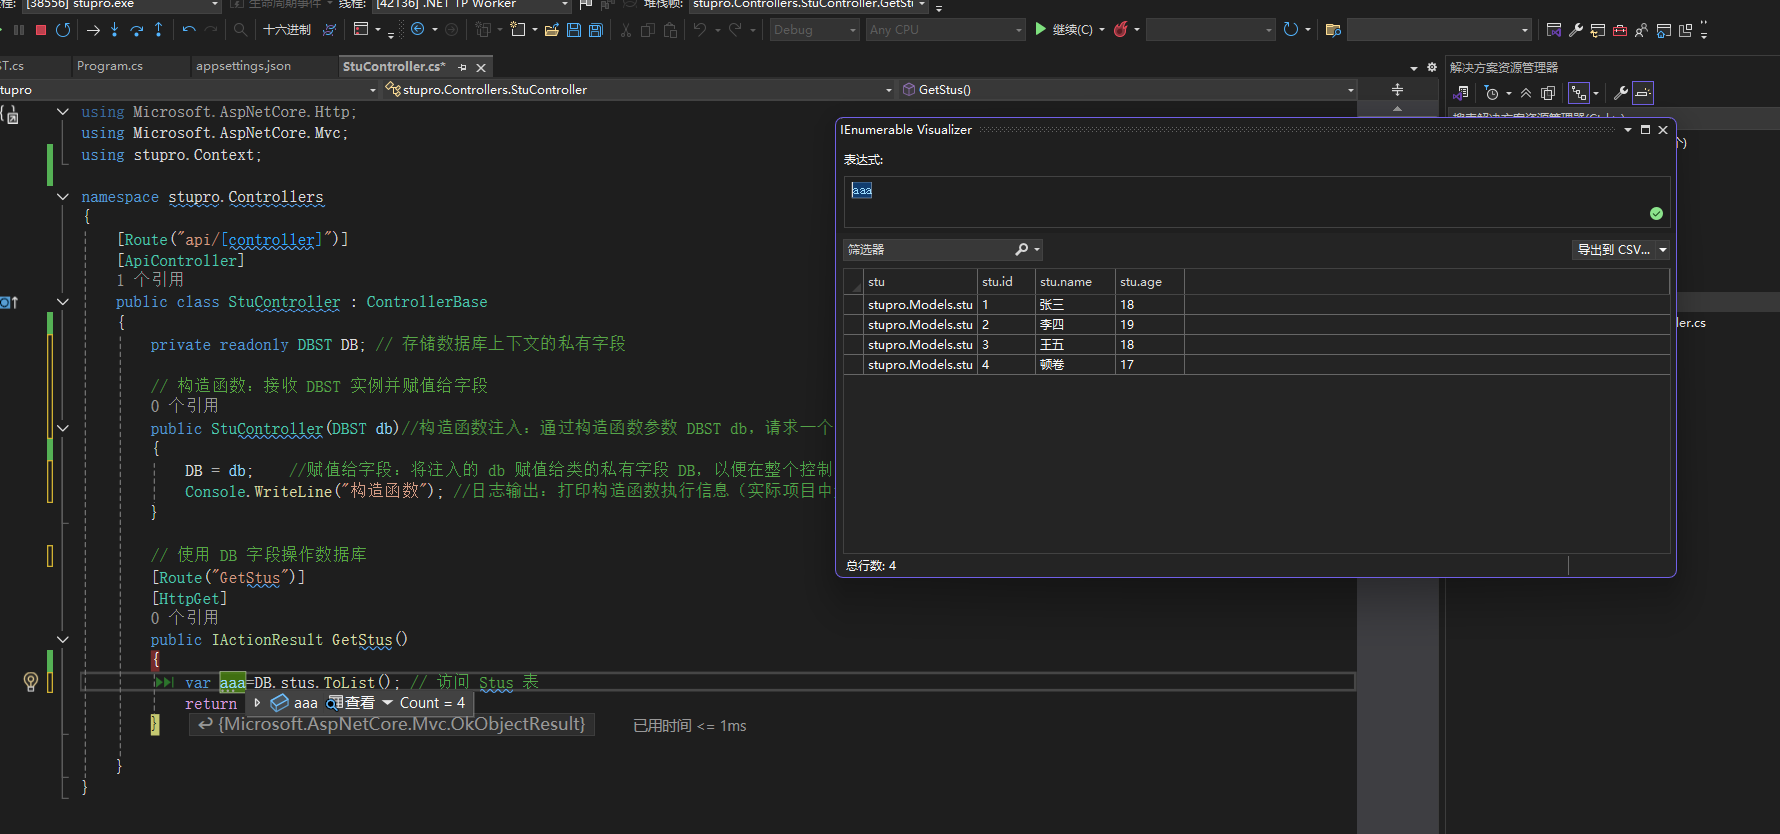Select the visualizer row with 李四
1780x834 pixels.
[1256, 325]
